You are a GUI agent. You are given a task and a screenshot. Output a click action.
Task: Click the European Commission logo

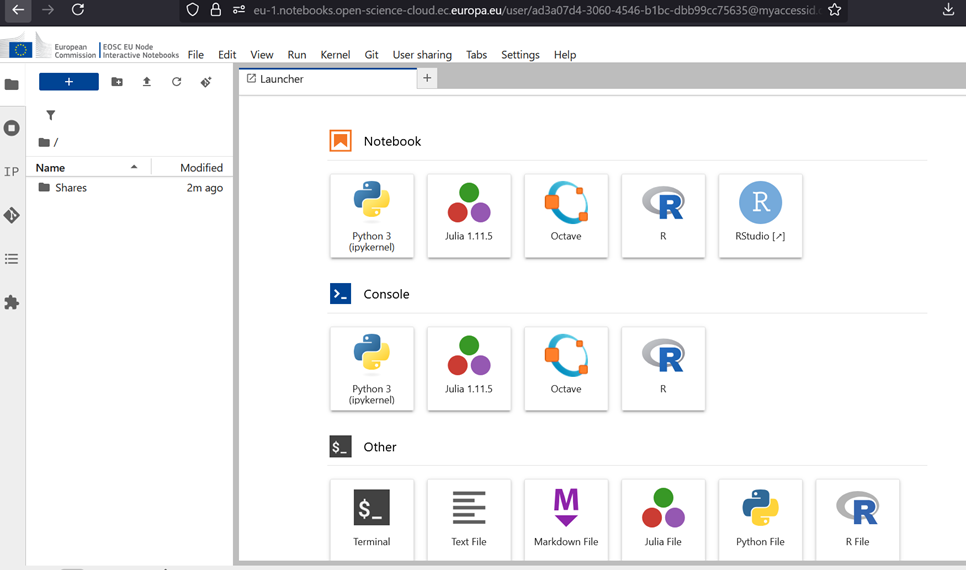click(49, 48)
